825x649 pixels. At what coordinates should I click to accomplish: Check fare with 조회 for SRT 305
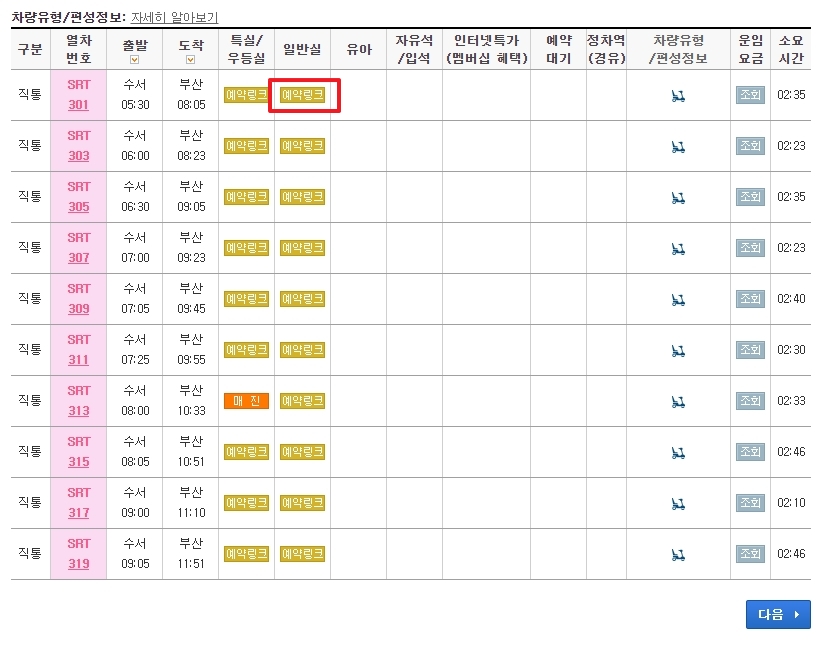[x=750, y=197]
